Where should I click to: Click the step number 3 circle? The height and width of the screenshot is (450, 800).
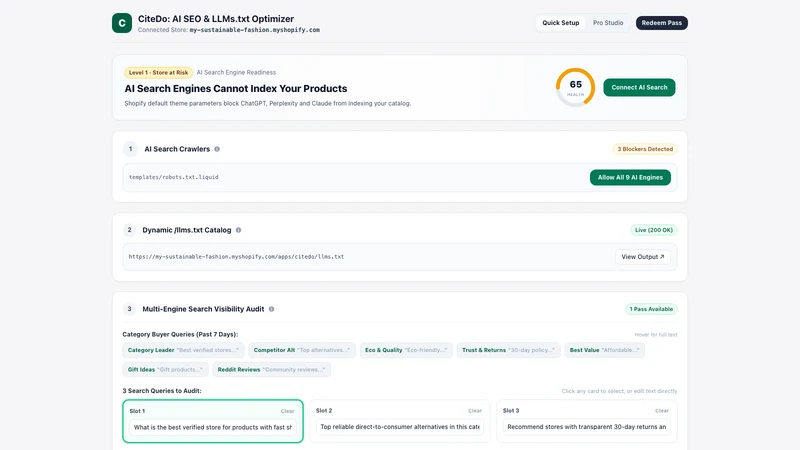click(x=130, y=309)
